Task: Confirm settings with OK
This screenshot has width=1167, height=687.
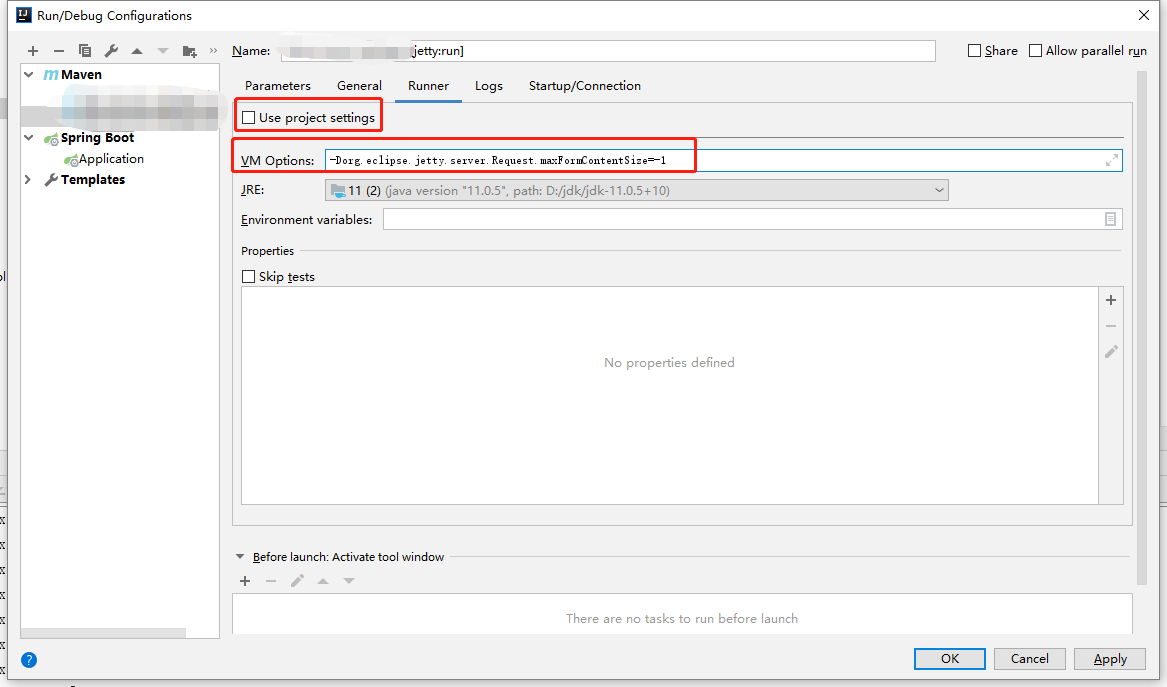Action: click(x=948, y=658)
